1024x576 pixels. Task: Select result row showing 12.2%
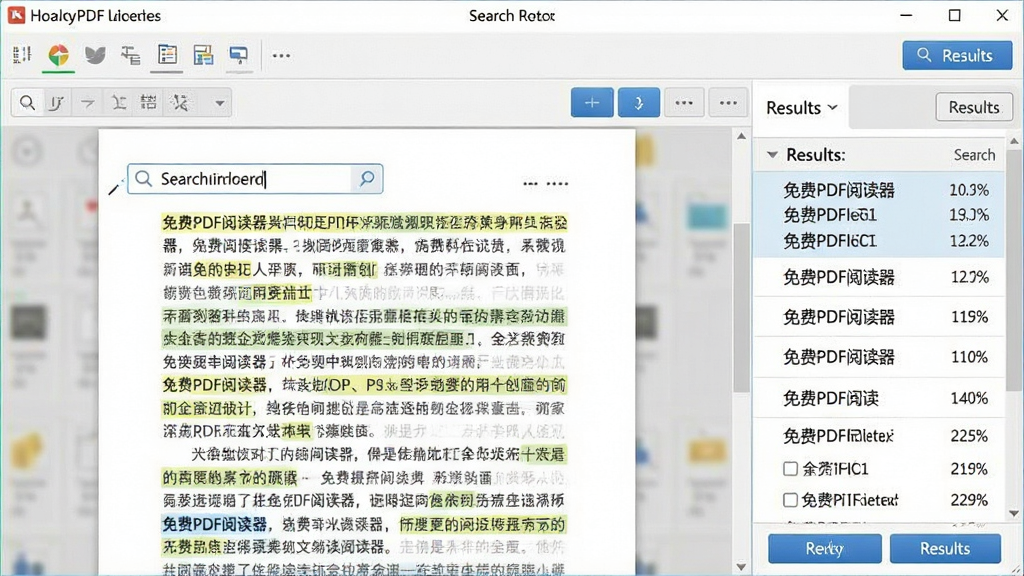click(879, 241)
